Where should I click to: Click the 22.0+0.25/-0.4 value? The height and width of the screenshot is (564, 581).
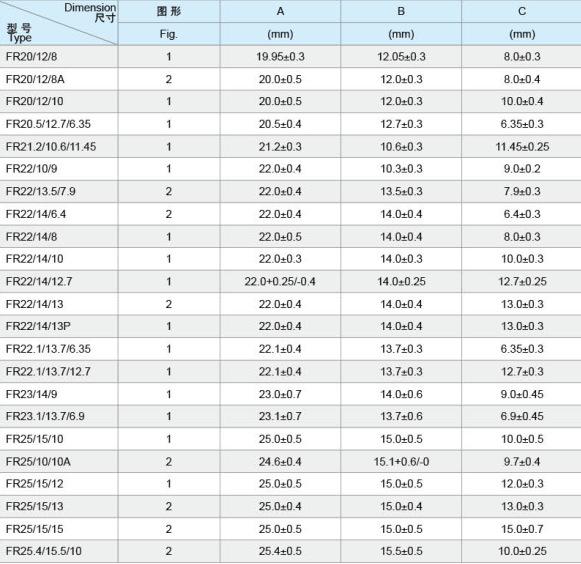coord(280,282)
